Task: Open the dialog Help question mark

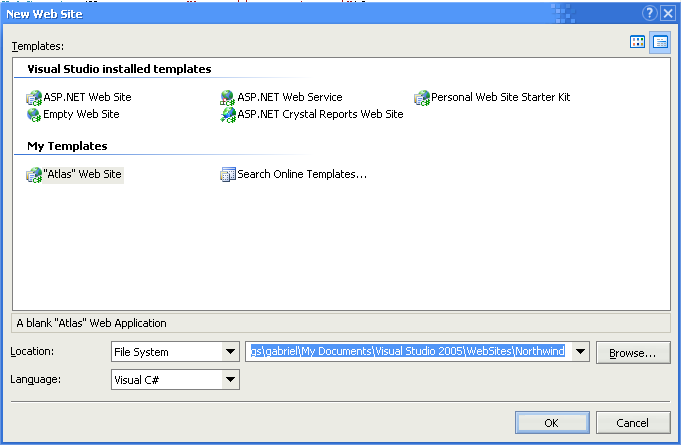Action: (649, 13)
